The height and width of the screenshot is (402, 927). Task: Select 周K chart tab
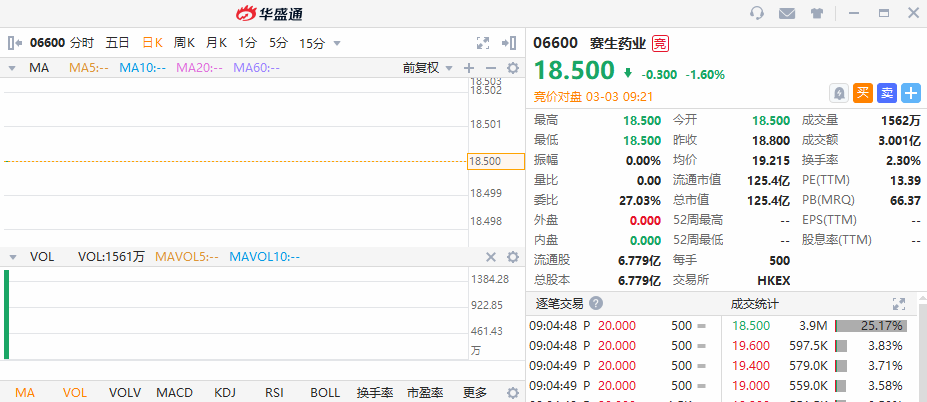(x=184, y=43)
